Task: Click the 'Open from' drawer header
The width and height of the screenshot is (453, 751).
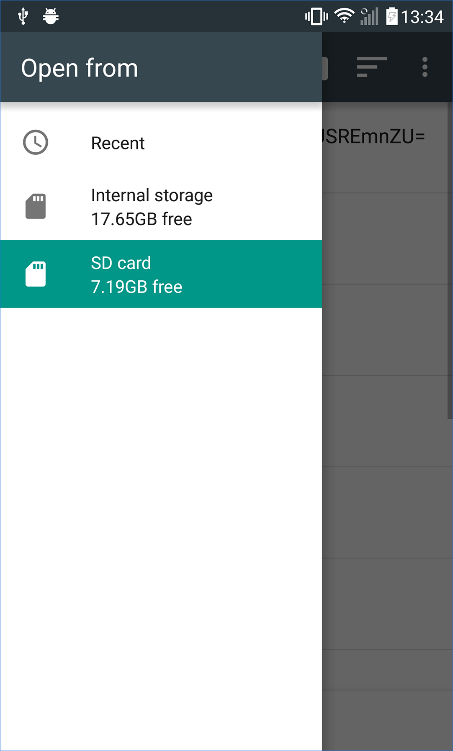Action: pyautogui.click(x=79, y=68)
